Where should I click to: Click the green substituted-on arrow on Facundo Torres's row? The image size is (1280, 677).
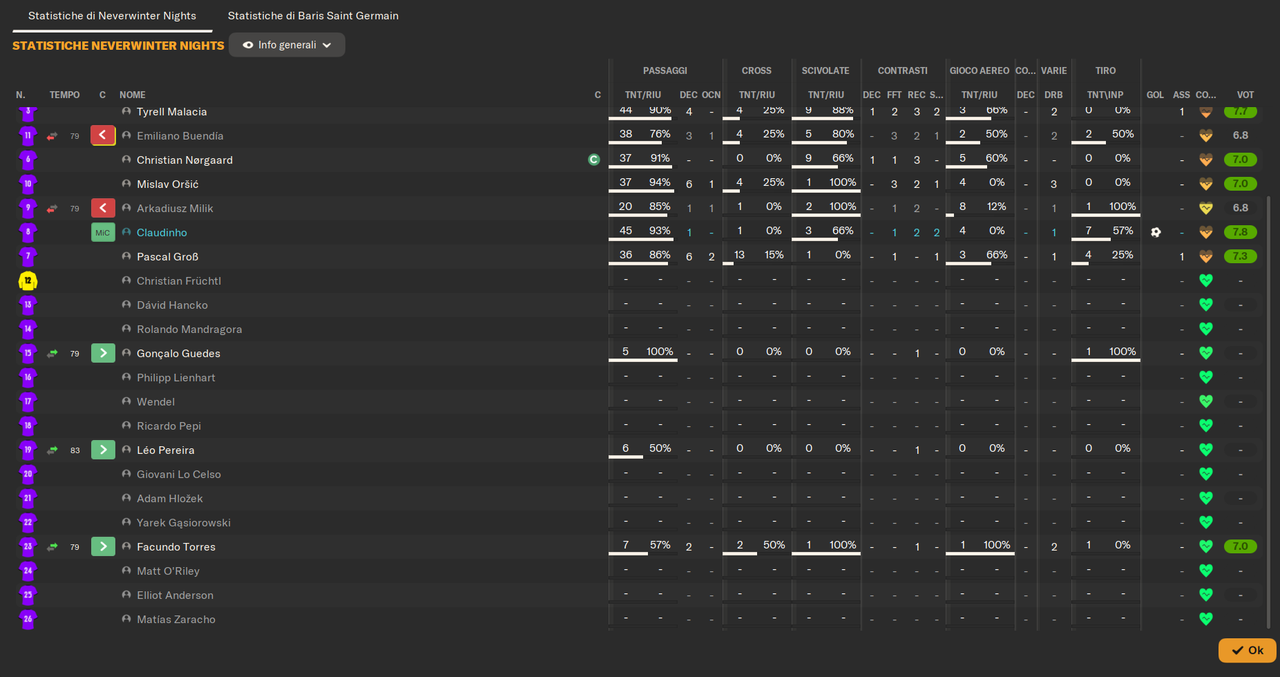point(103,547)
